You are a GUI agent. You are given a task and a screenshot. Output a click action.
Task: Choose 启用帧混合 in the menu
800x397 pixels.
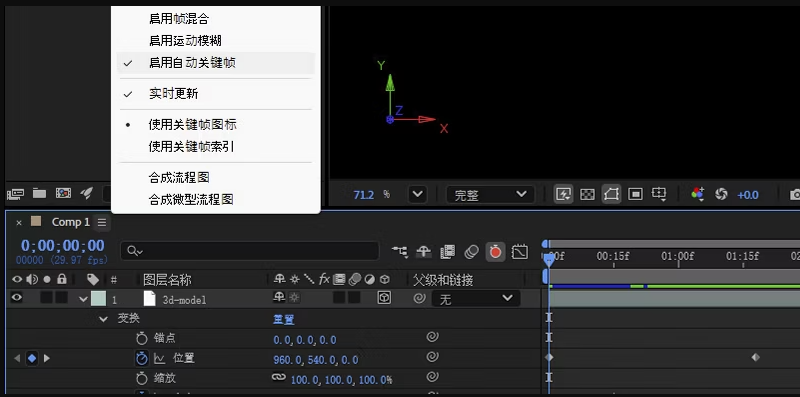click(x=179, y=19)
